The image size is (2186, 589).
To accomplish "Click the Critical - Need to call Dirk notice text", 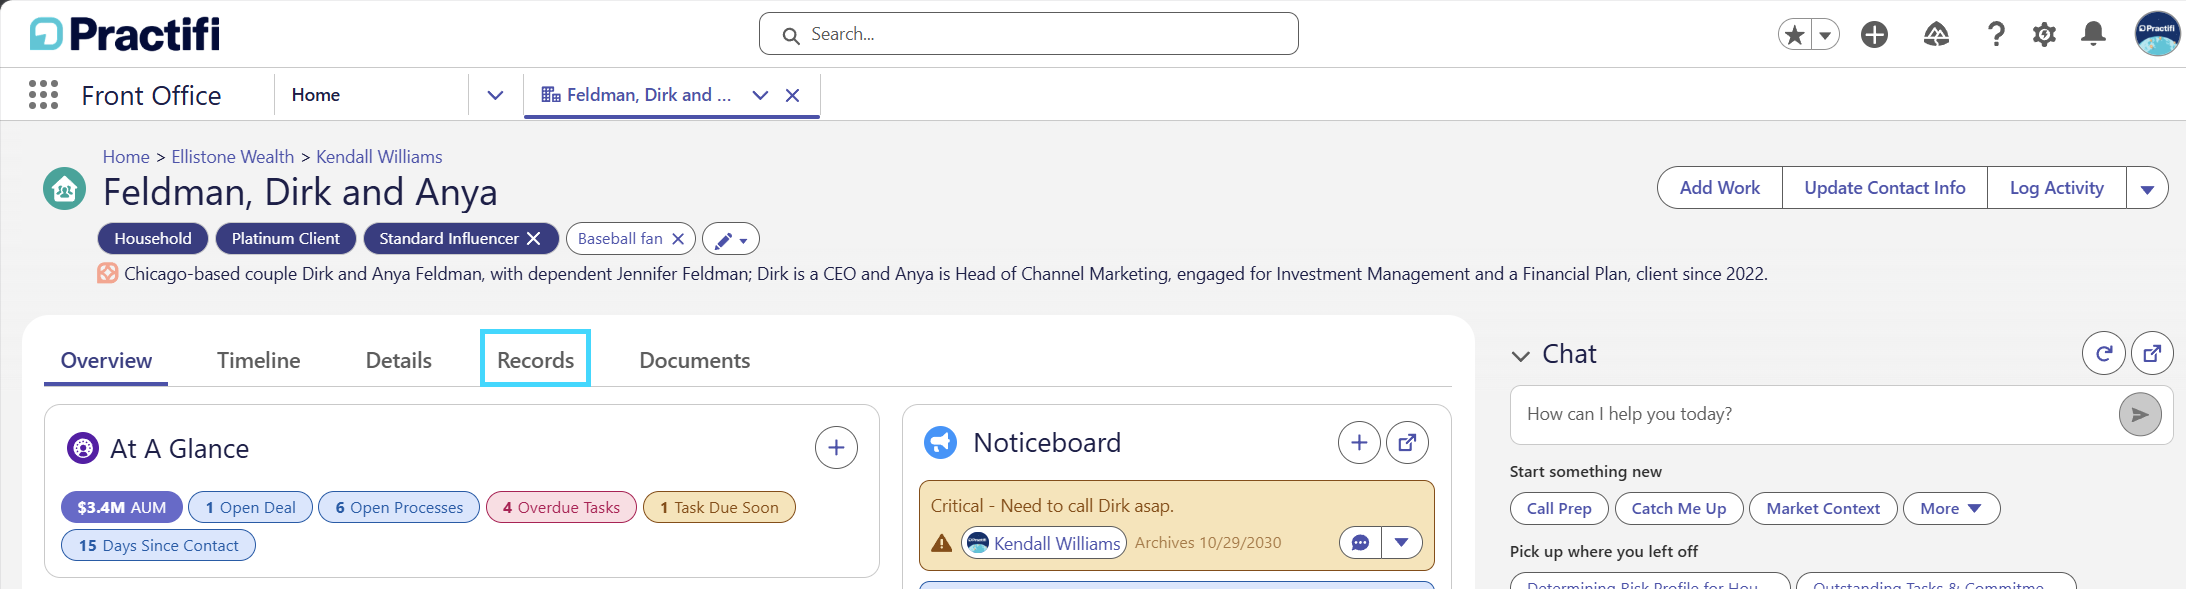I will pos(1052,506).
